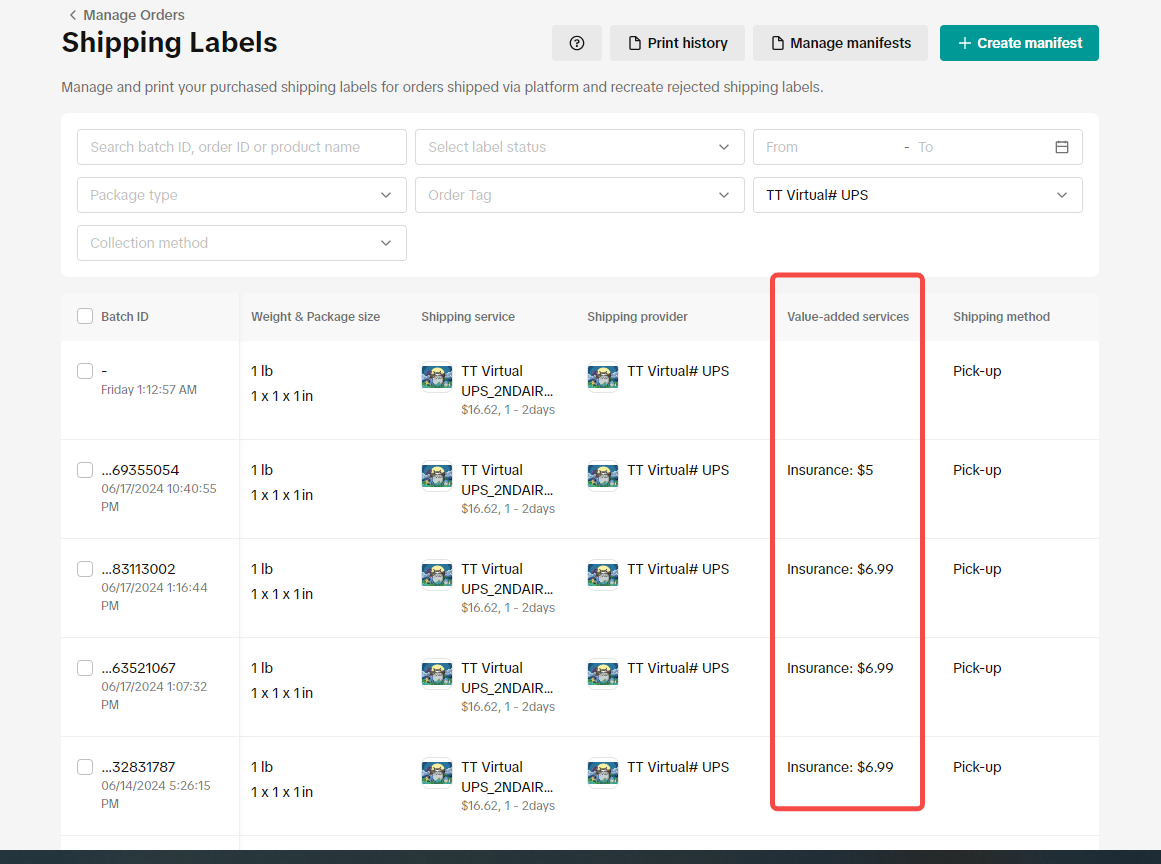Open the Collection method dropdown
Screen dimensions: 1161x864
pyautogui.click(x=241, y=243)
